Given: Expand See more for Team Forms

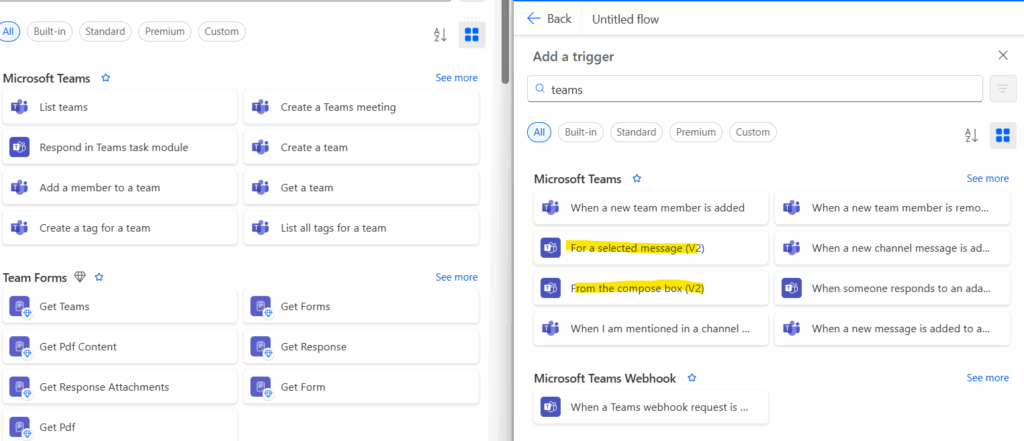Looking at the screenshot, I should coord(456,277).
